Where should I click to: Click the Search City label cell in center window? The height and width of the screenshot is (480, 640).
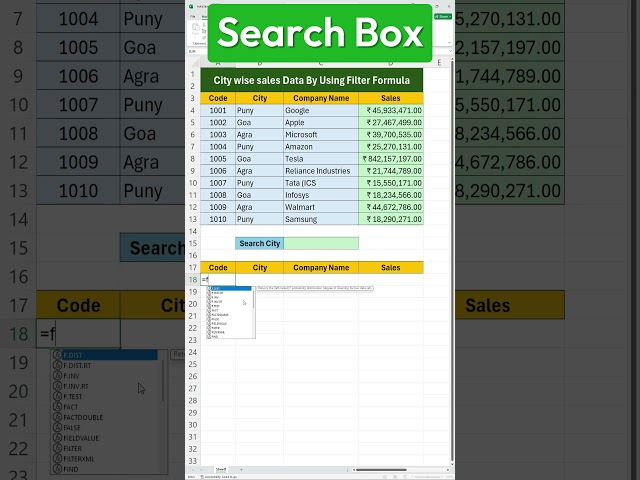260,243
